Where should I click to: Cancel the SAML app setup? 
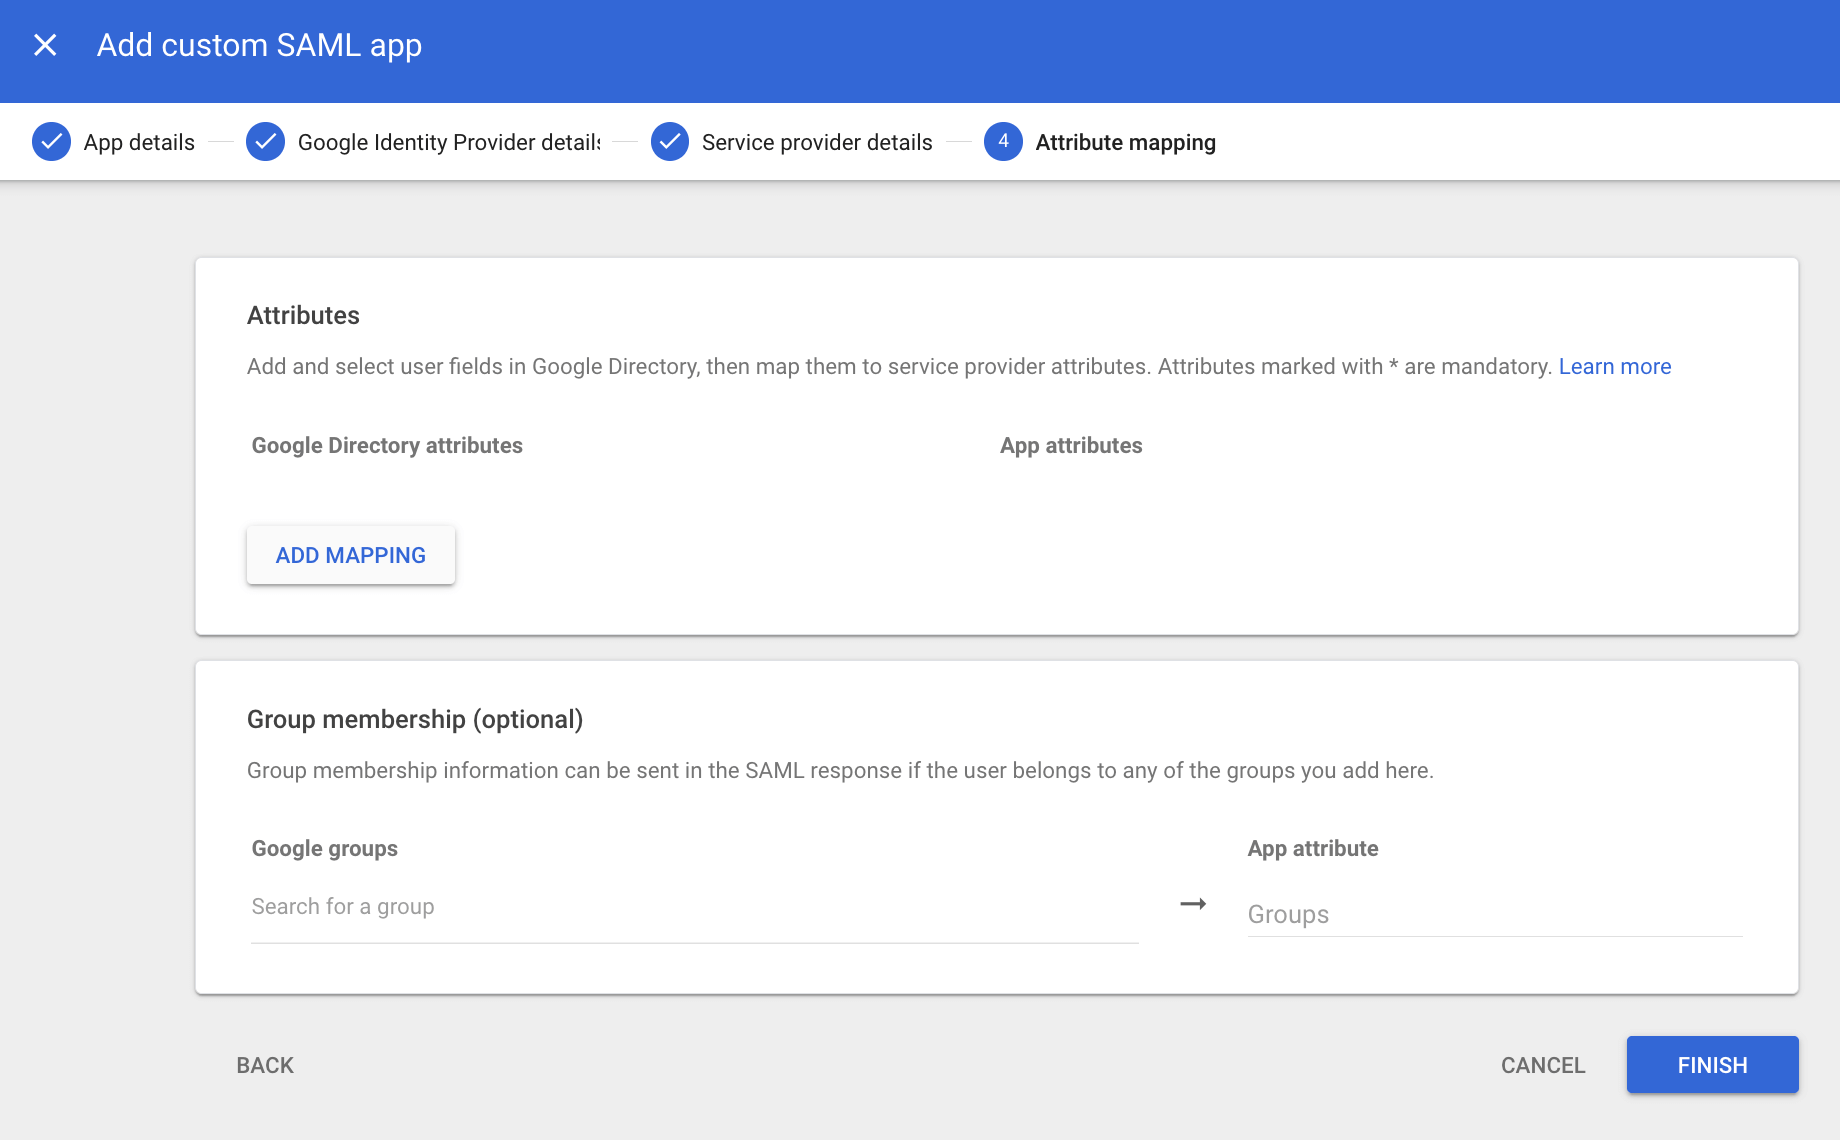(1542, 1065)
